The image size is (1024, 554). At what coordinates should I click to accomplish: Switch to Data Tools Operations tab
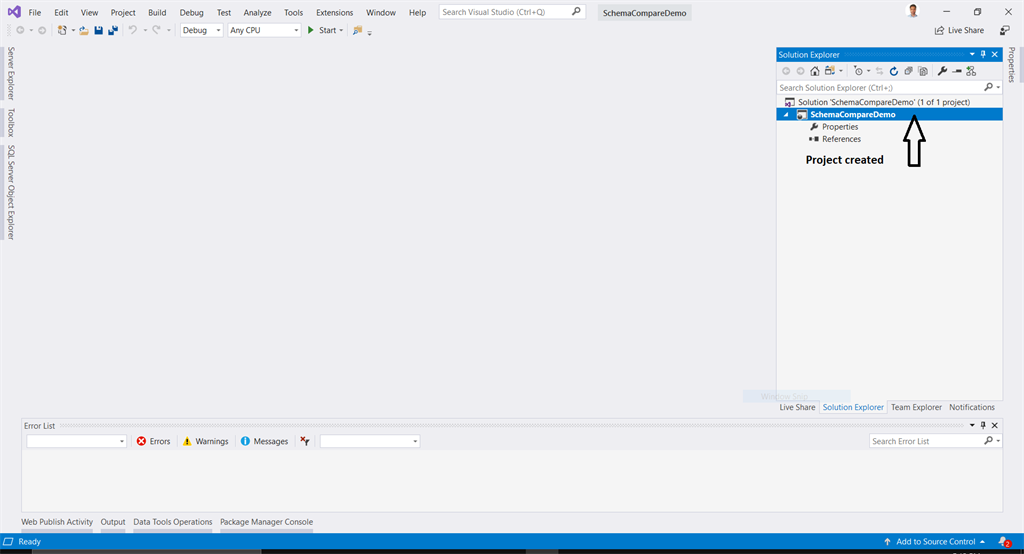pos(172,522)
